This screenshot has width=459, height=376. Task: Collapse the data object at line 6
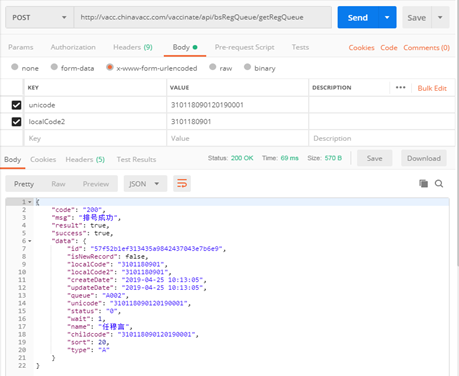[30, 241]
